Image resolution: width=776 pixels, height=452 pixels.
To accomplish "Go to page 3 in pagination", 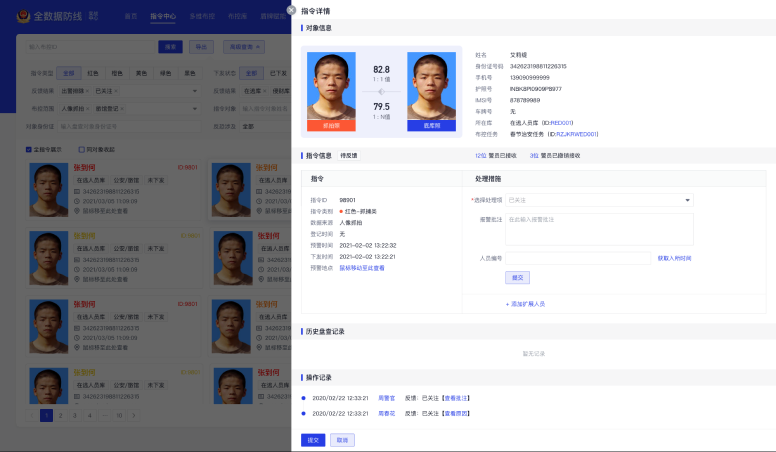I will [x=75, y=415].
